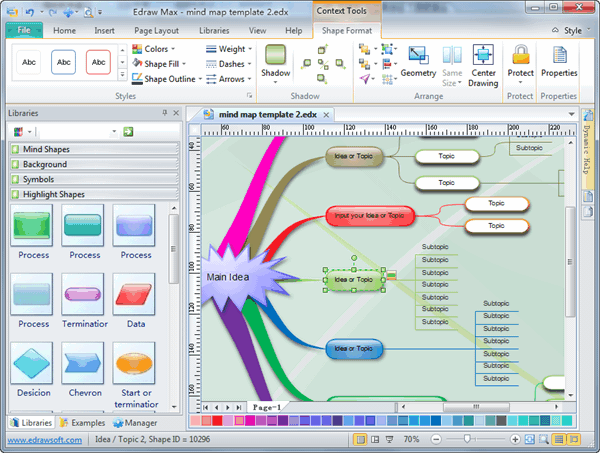Open shape Properties from the ribbon
This screenshot has width=600, height=453.
(559, 60)
